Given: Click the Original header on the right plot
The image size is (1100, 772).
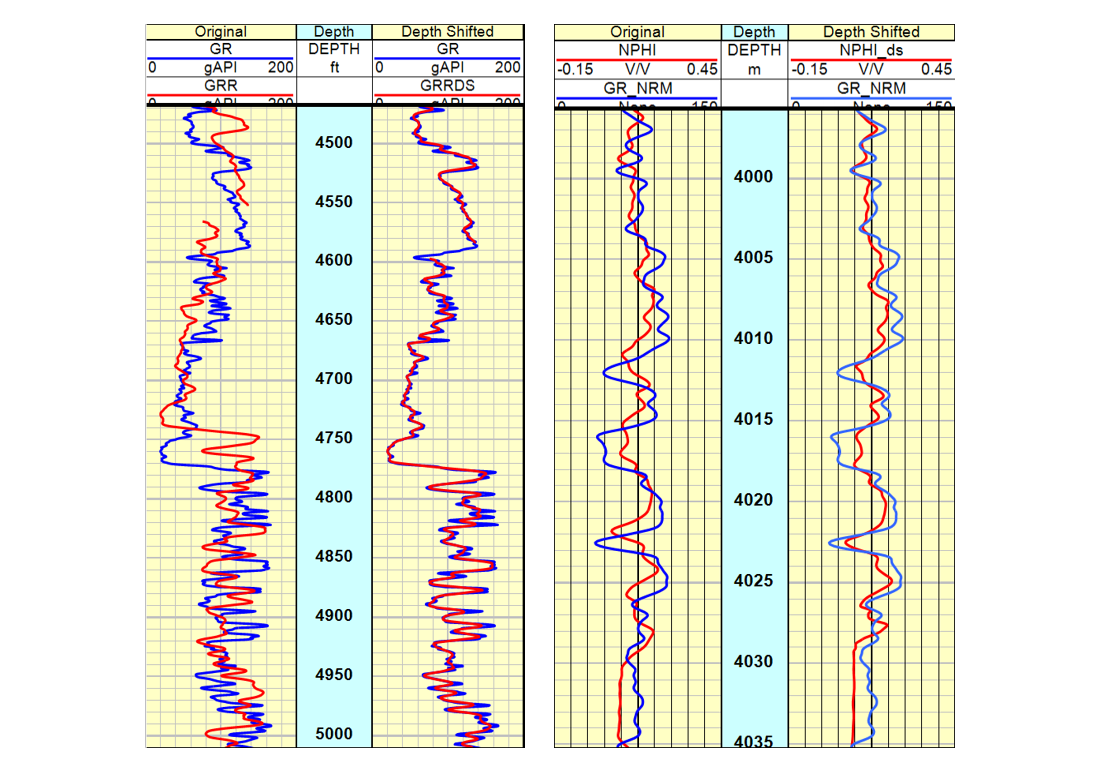Looking at the screenshot, I should (637, 31).
